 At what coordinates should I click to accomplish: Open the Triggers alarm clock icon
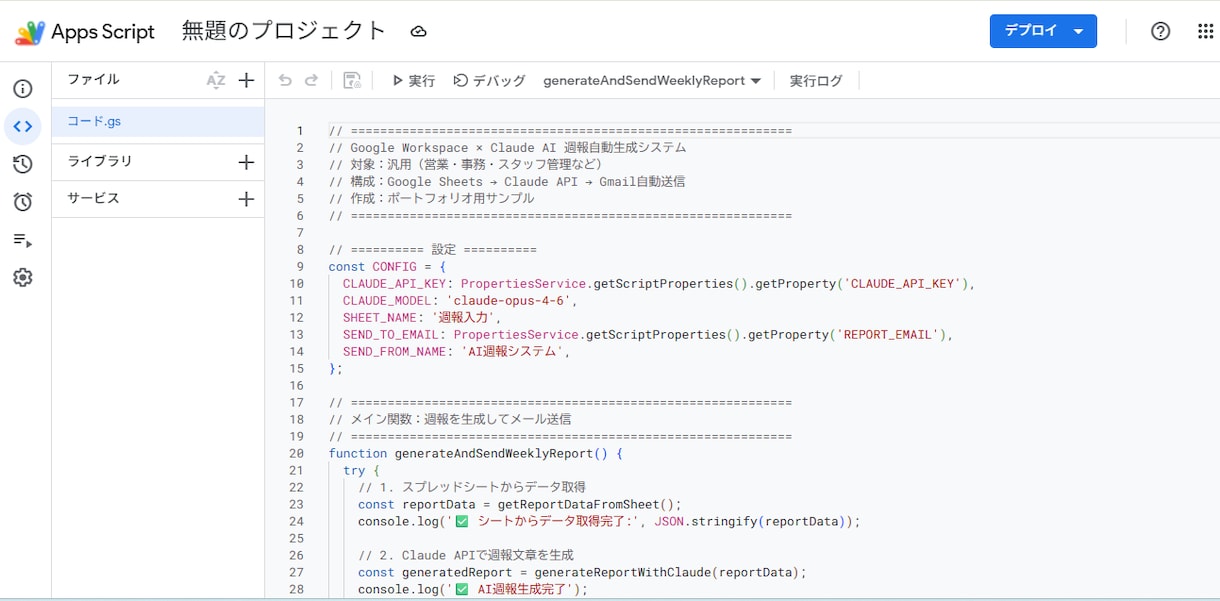coord(23,202)
